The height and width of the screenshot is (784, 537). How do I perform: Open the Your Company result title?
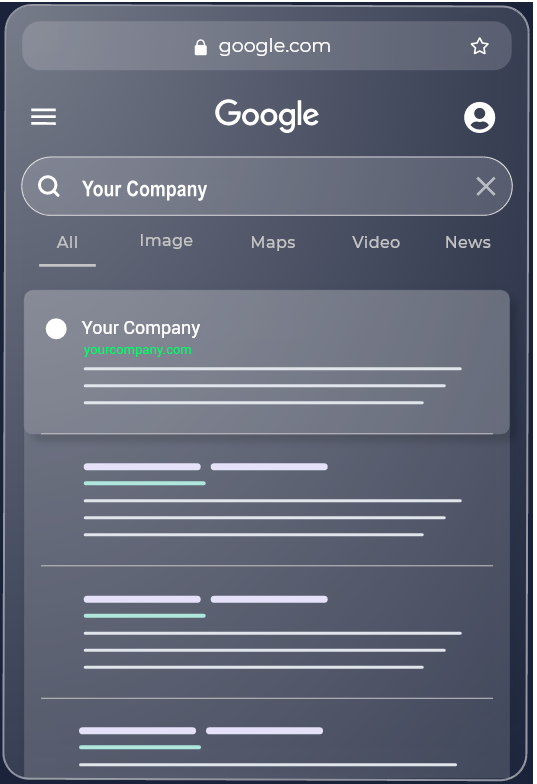140,328
